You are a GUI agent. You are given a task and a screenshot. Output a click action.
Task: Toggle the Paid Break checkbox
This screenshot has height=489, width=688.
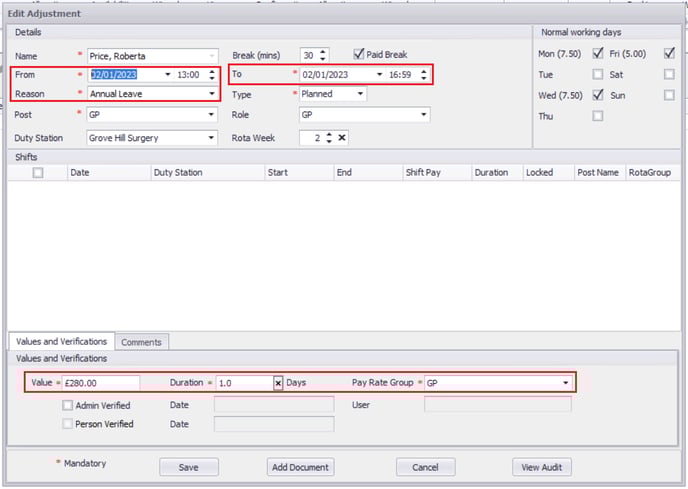coord(360,54)
